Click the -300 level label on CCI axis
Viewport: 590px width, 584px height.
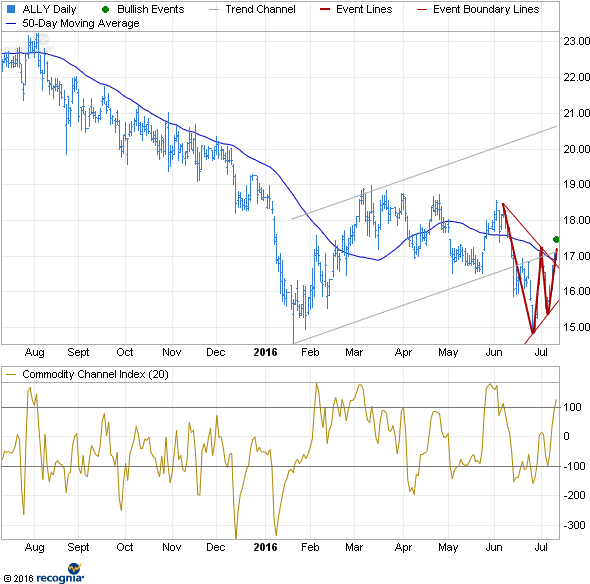point(574,525)
